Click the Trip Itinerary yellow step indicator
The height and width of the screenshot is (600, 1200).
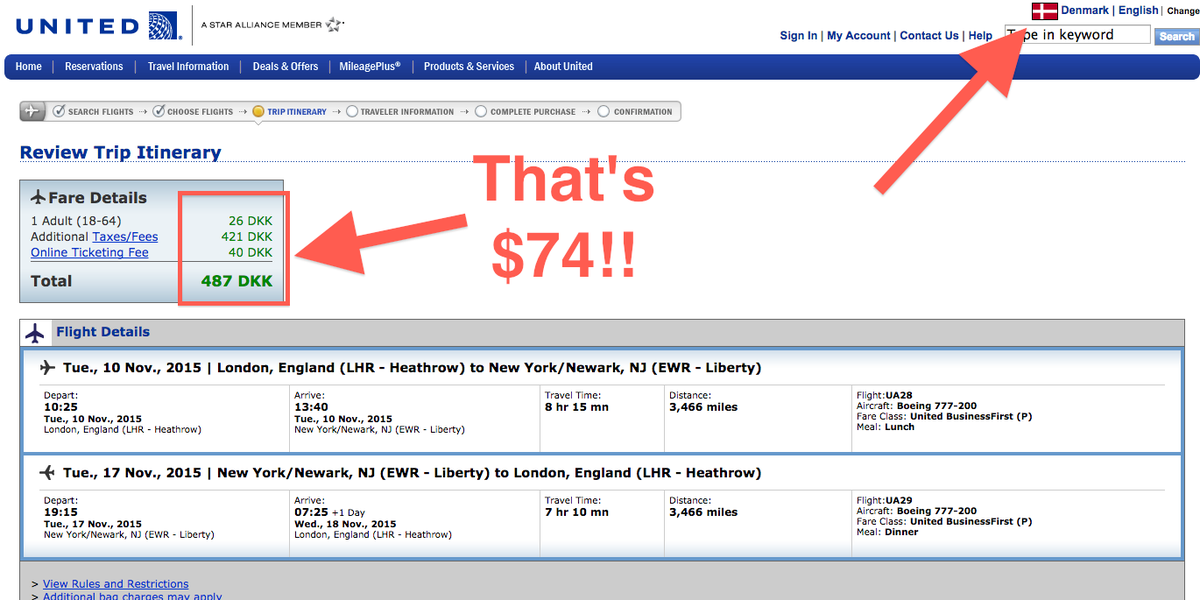click(x=258, y=112)
